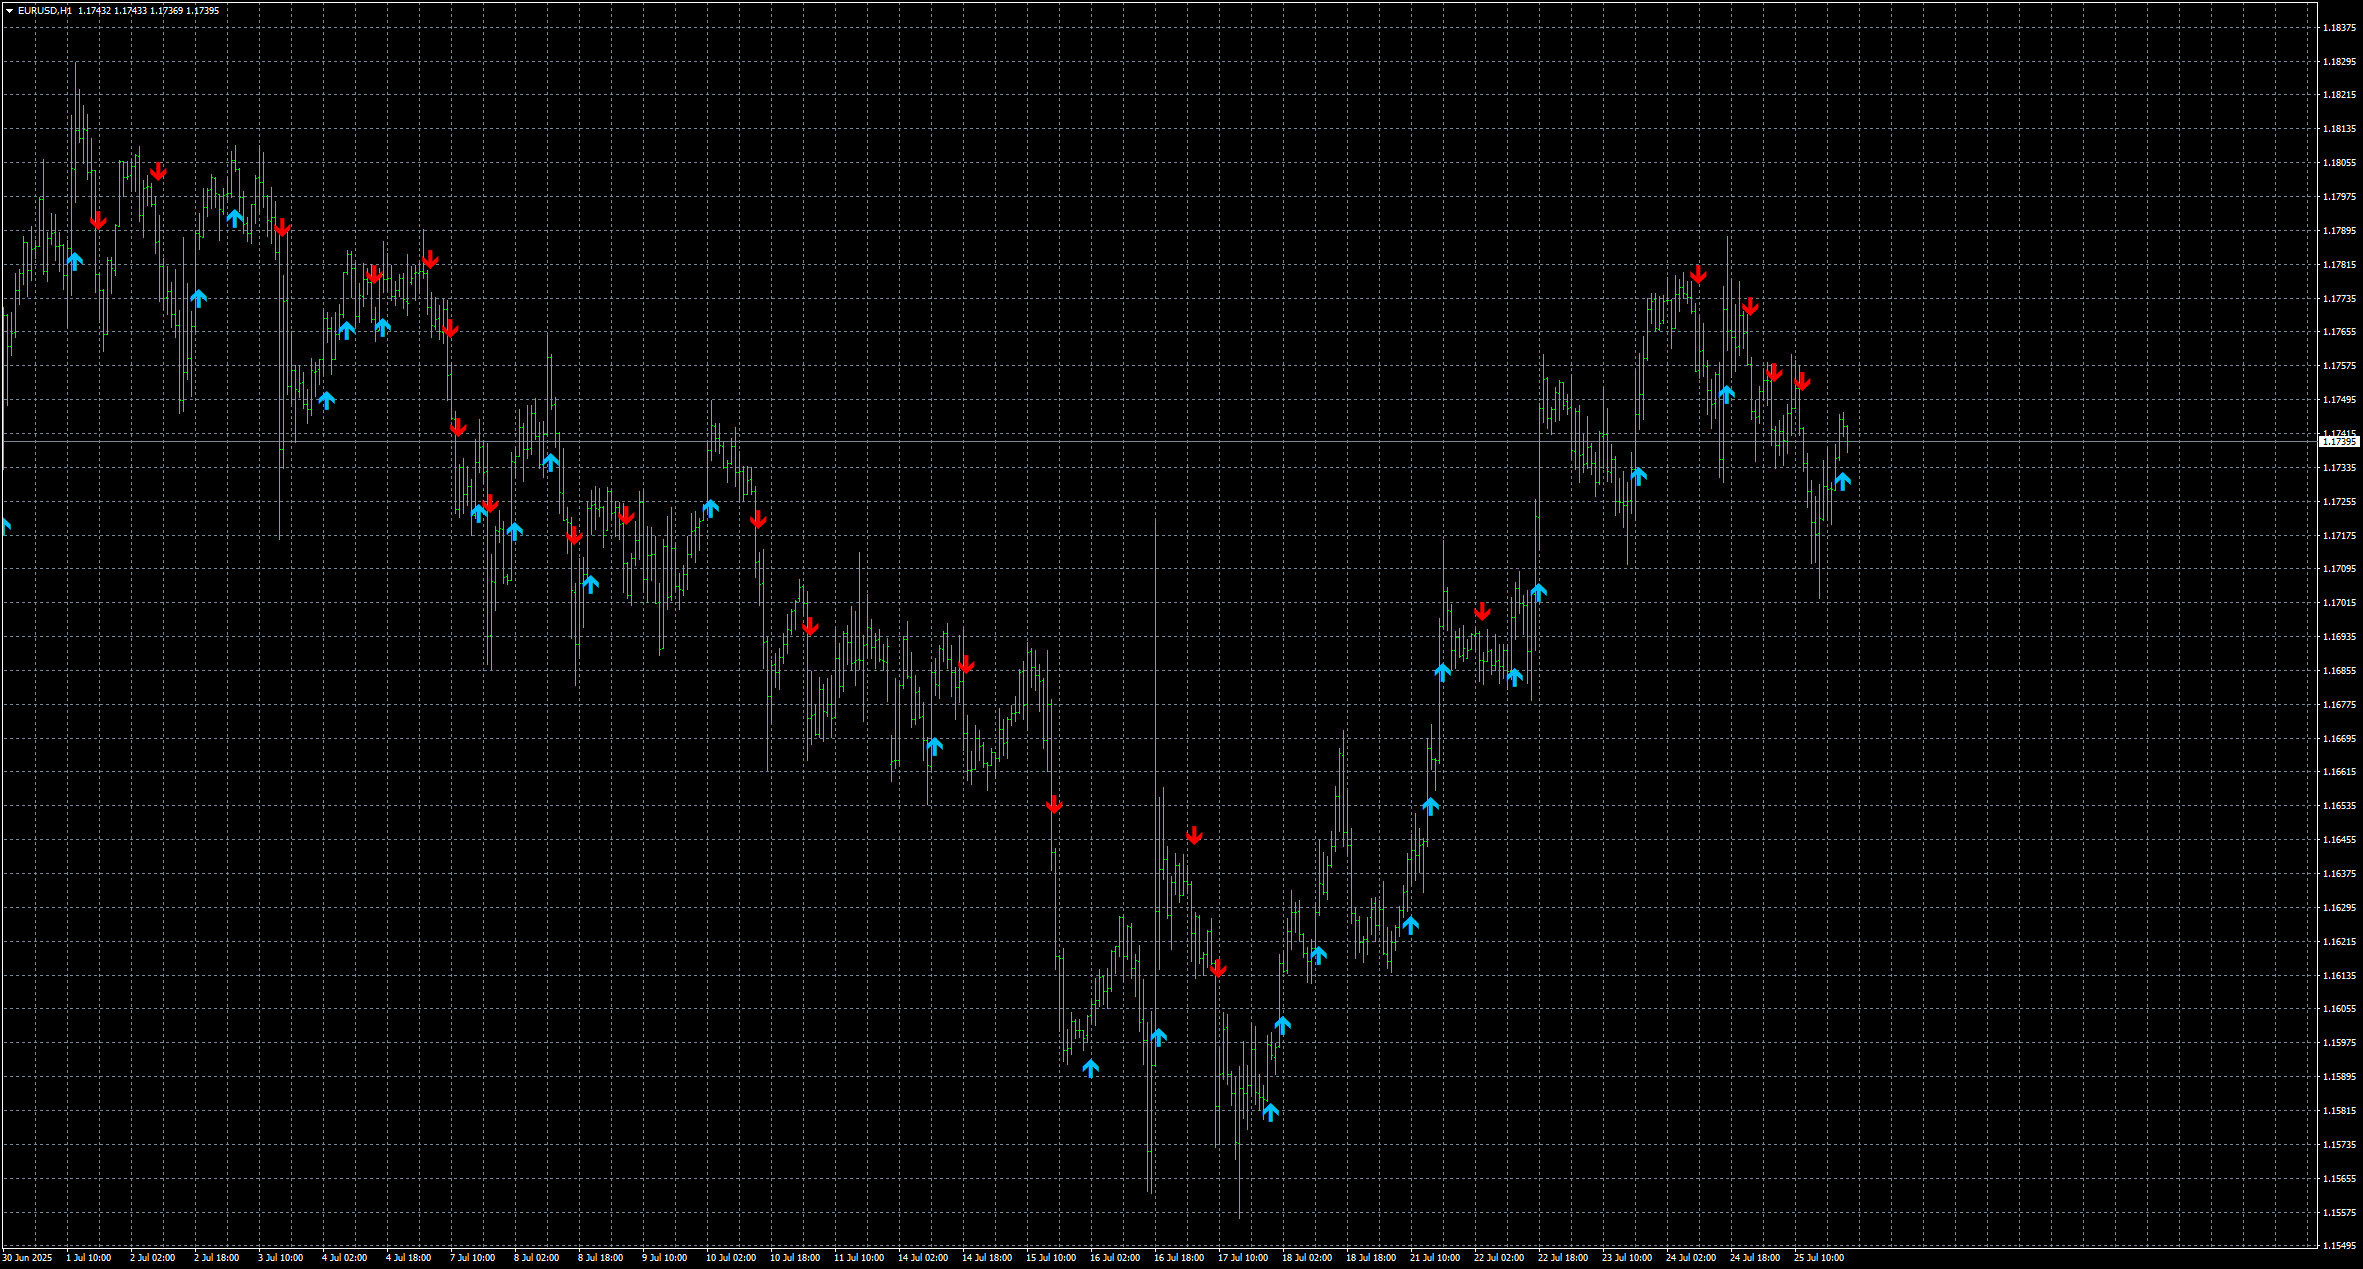Select the current price tag 1.17395 on price scale
Screen dimensions: 2363x1269
coord(2339,441)
